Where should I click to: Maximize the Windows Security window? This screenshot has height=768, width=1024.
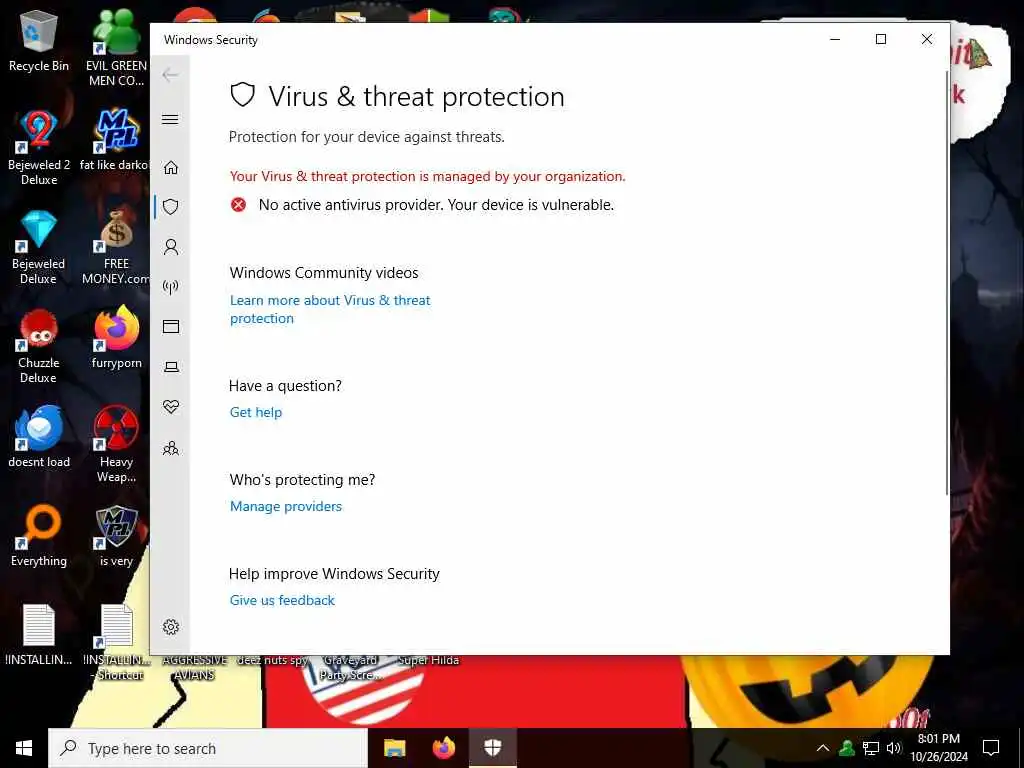coord(881,39)
